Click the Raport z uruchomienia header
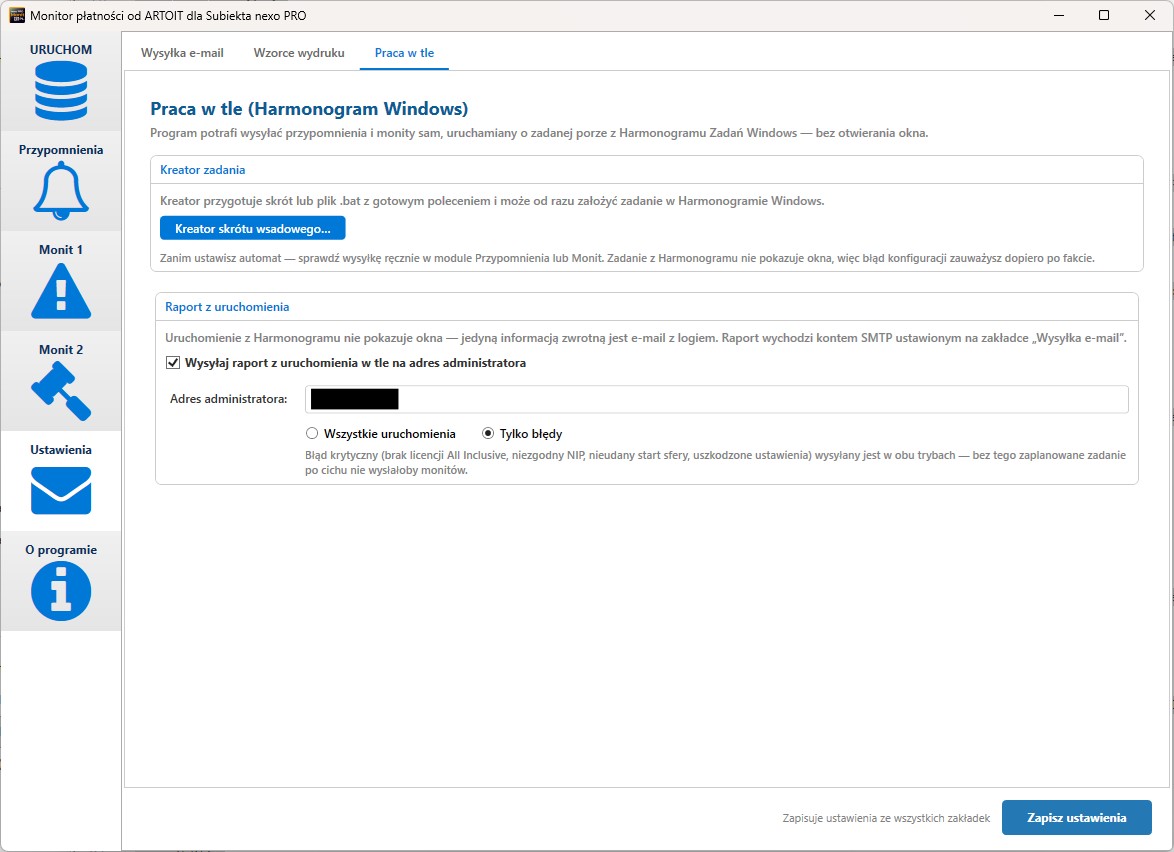Viewport: 1174px width, 852px height. (227, 307)
